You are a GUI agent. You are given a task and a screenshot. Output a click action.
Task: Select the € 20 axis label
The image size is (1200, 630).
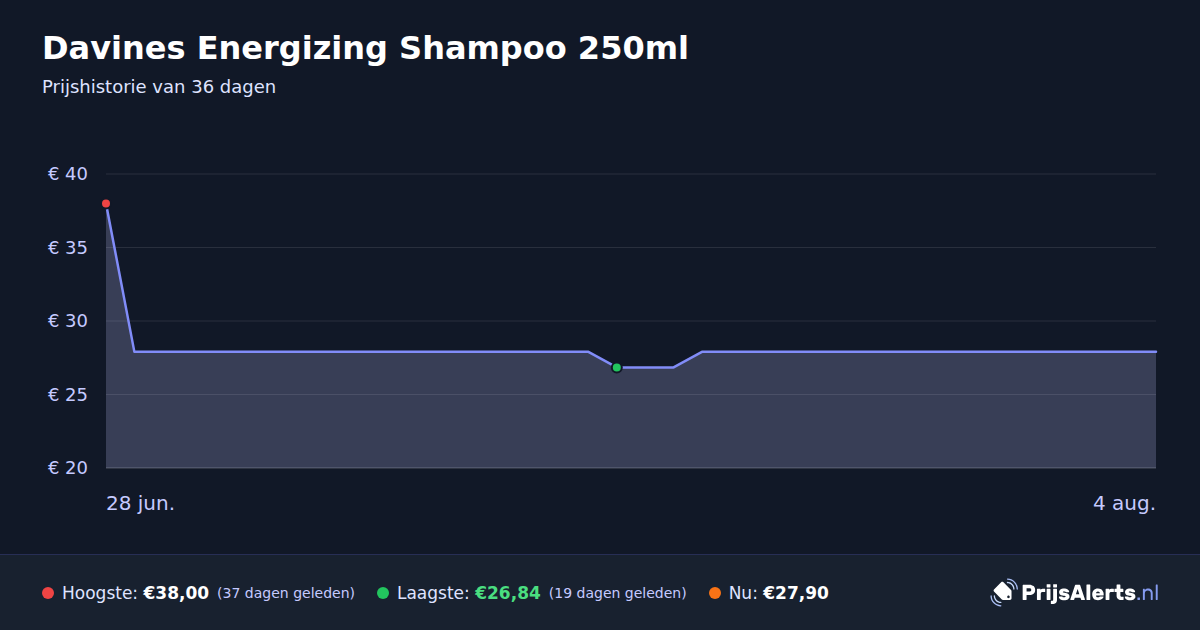[68, 468]
